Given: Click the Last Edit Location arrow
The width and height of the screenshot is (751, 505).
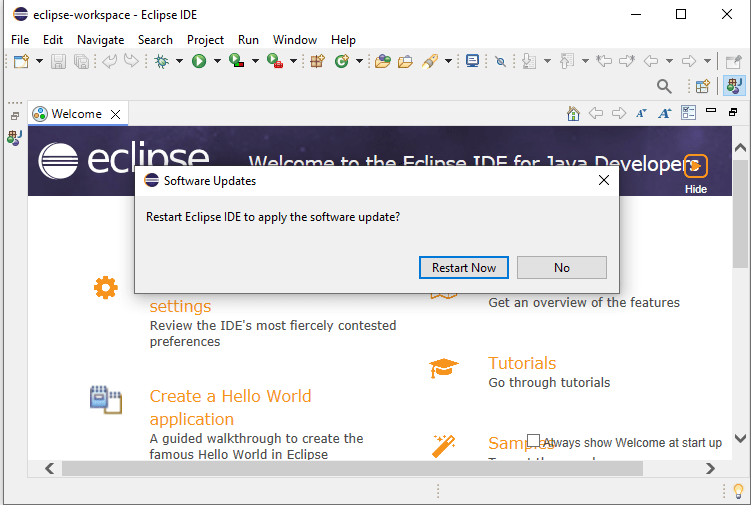Looking at the screenshot, I should pyautogui.click(x=604, y=61).
